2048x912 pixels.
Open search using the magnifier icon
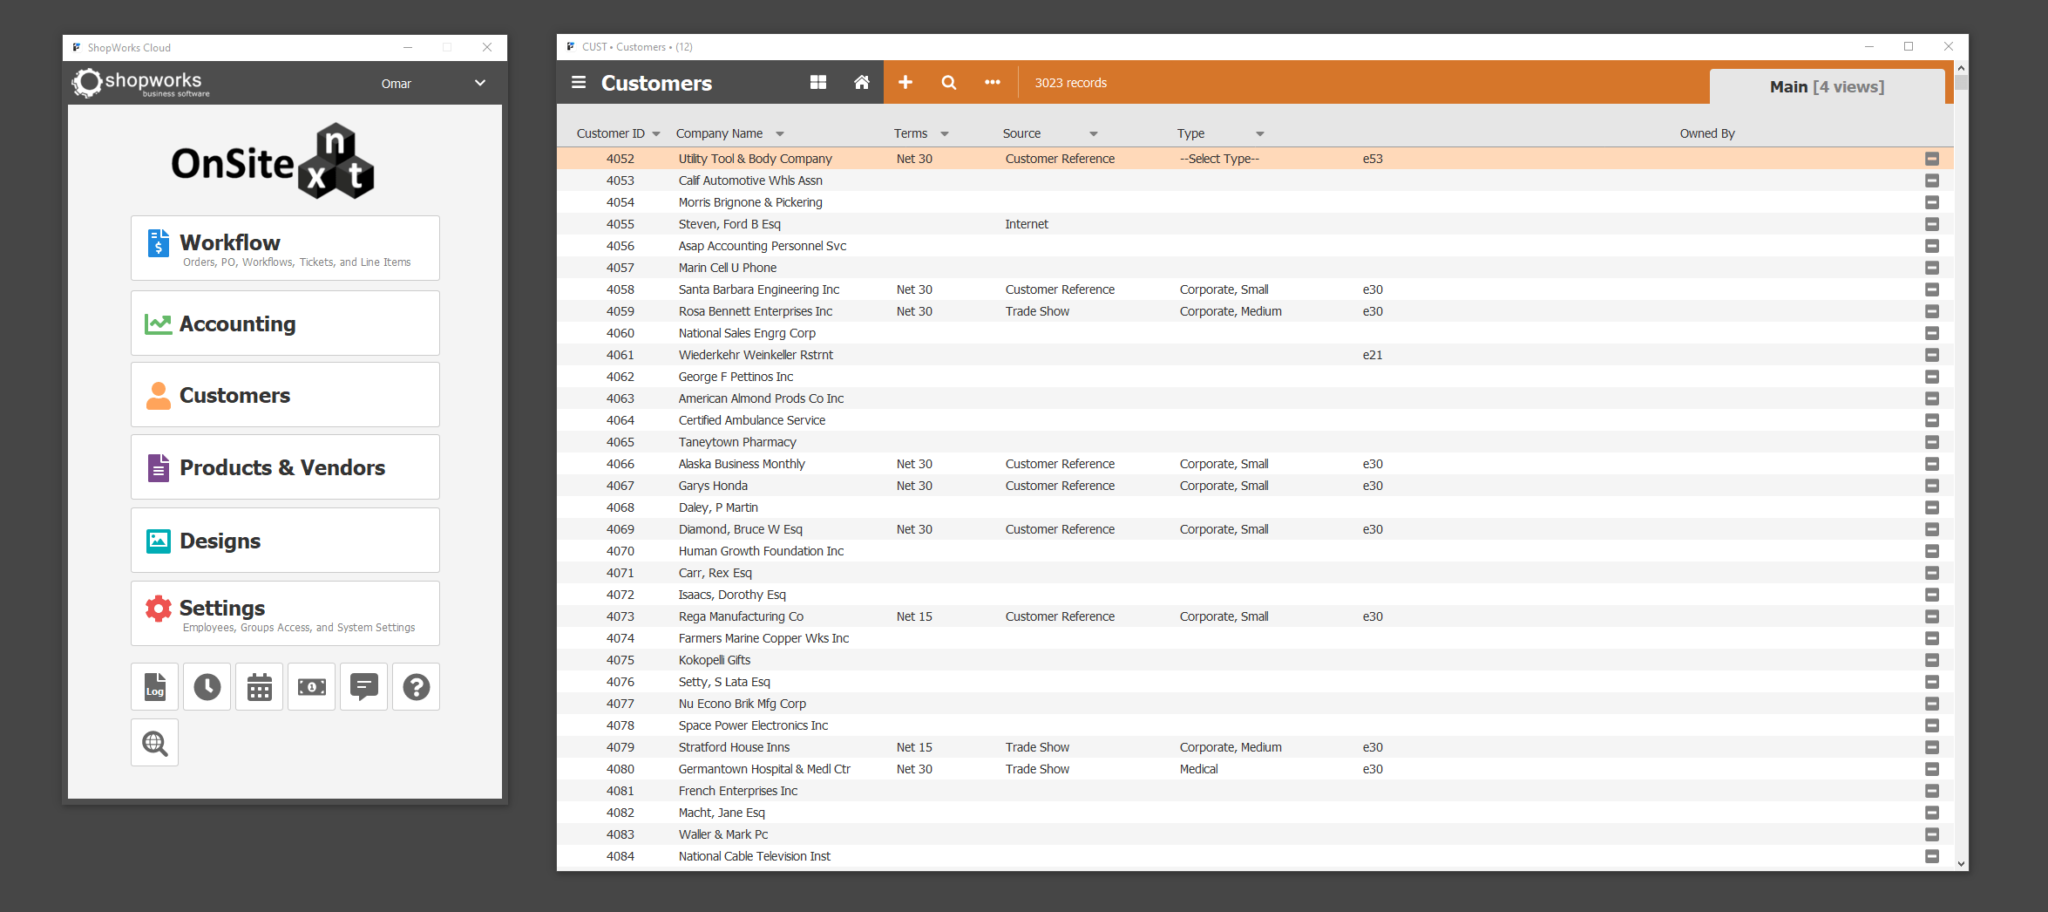948,83
